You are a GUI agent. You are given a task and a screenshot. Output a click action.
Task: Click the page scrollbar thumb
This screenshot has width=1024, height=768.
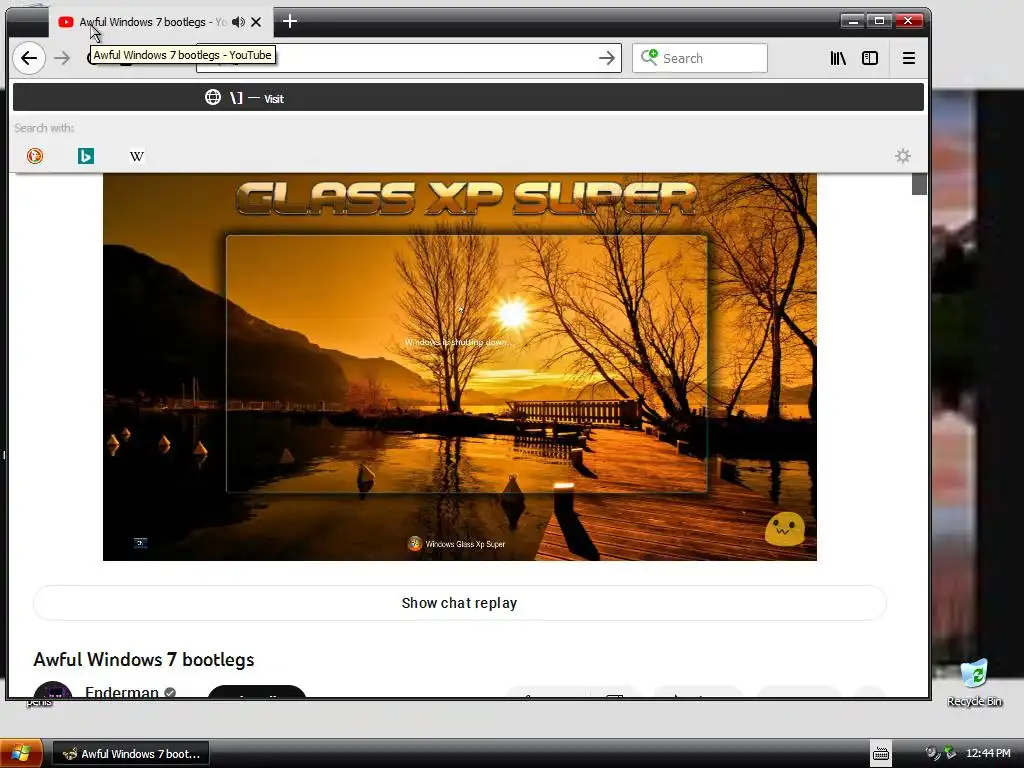coord(919,184)
